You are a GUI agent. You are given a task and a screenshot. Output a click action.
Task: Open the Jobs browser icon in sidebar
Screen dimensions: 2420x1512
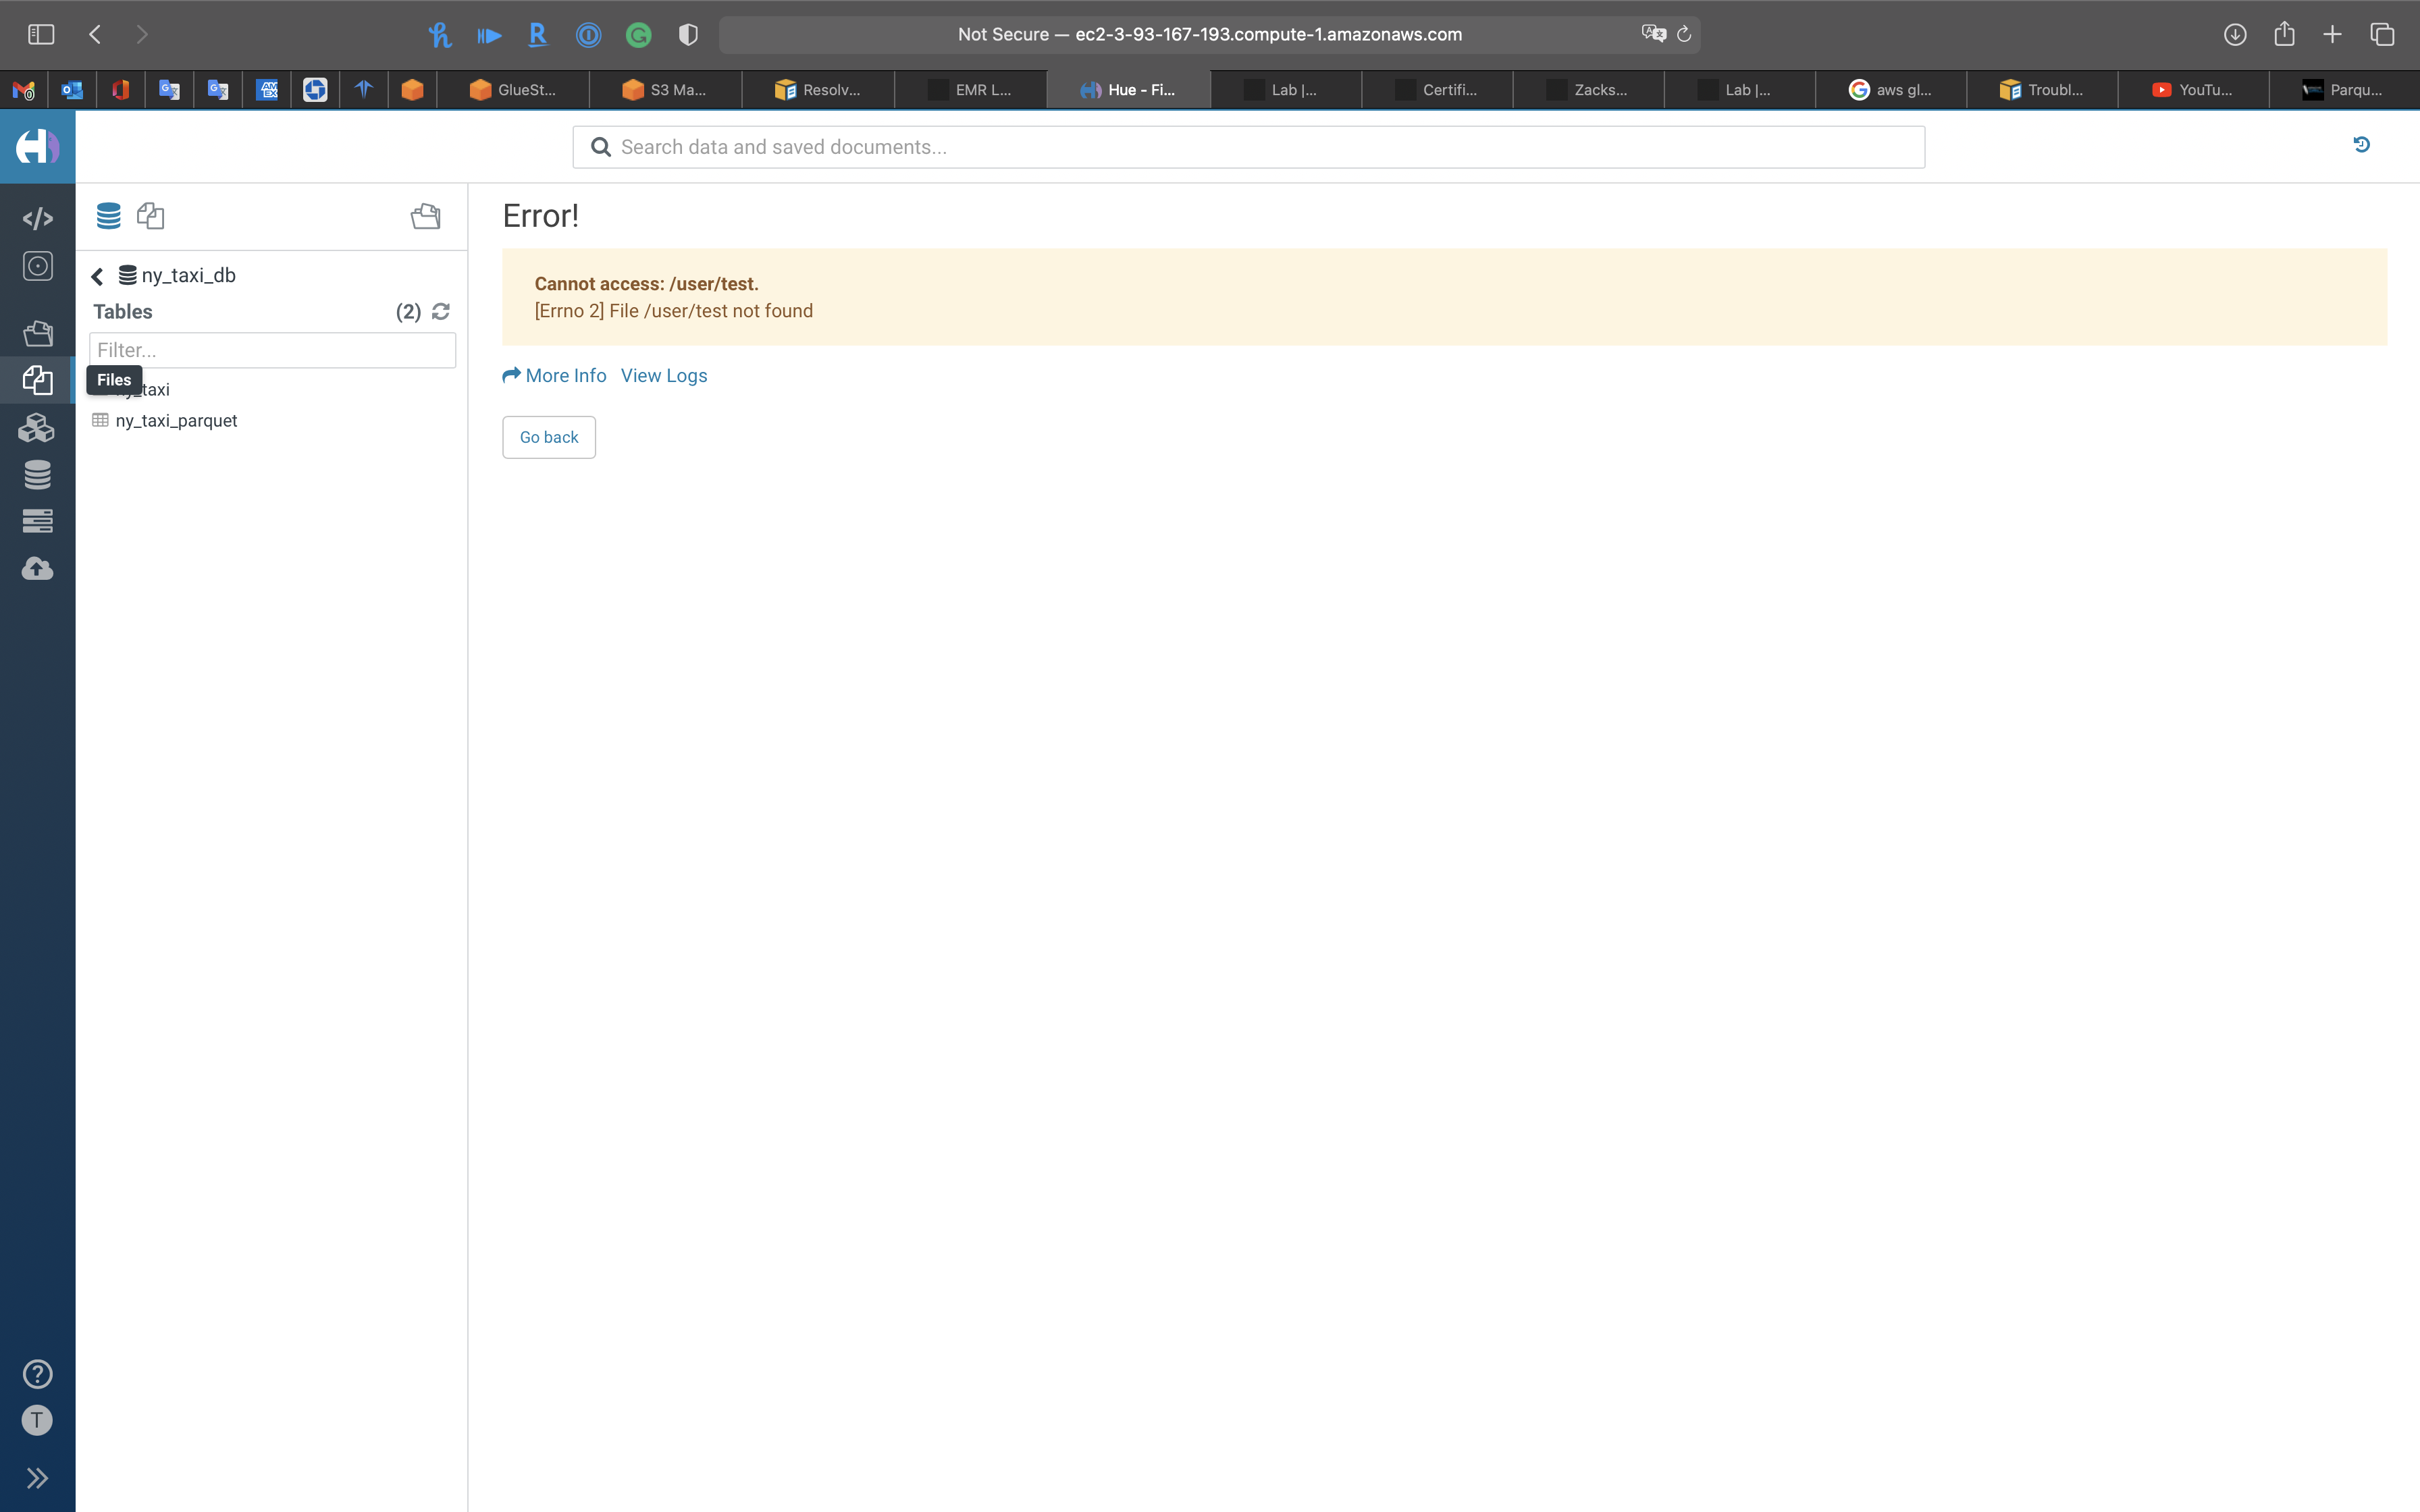(x=37, y=521)
